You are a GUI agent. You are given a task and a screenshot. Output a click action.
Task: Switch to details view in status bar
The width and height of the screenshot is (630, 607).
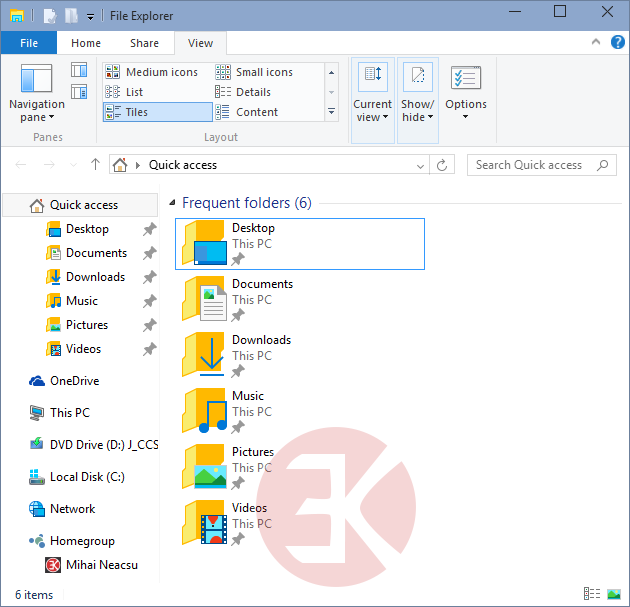592,594
